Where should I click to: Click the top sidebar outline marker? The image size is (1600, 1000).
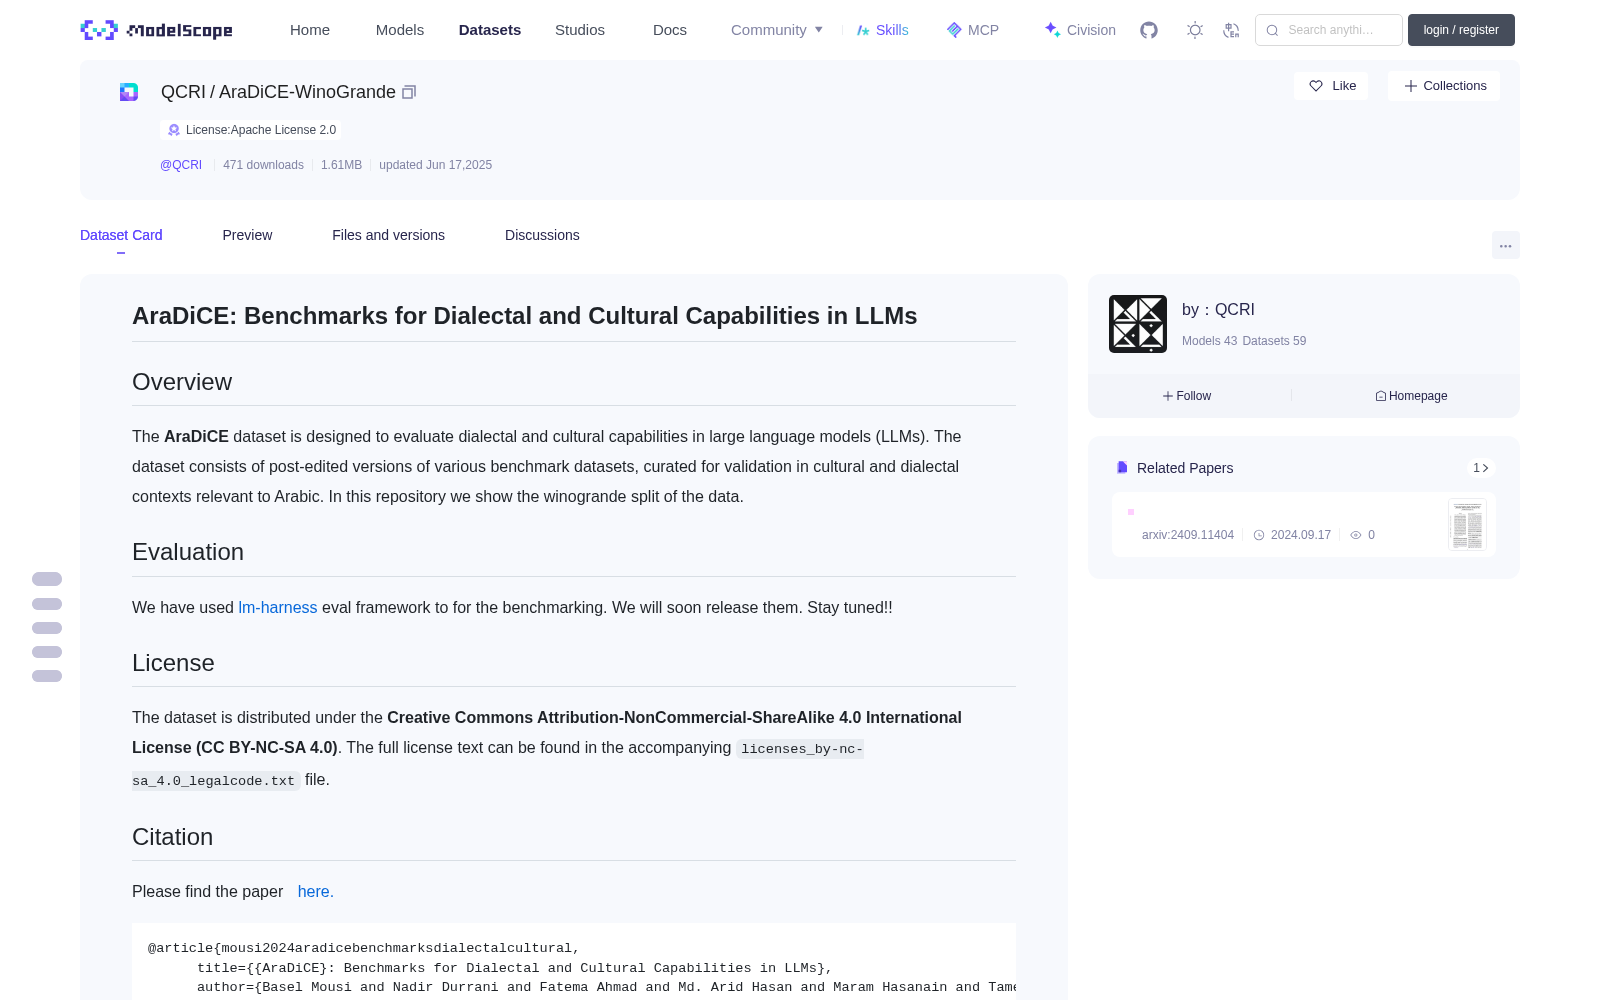tap(47, 579)
